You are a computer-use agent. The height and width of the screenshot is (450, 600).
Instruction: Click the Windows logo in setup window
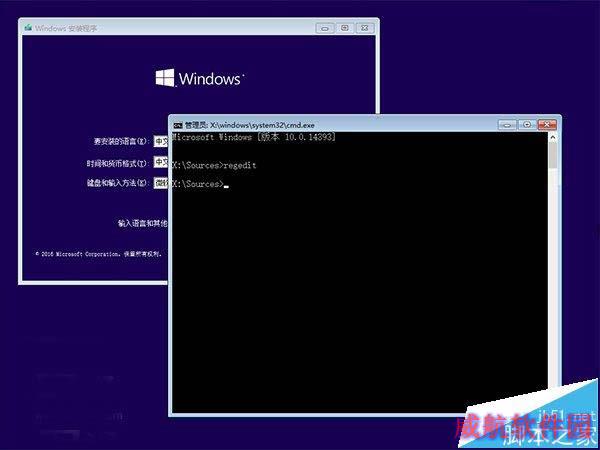(x=200, y=78)
